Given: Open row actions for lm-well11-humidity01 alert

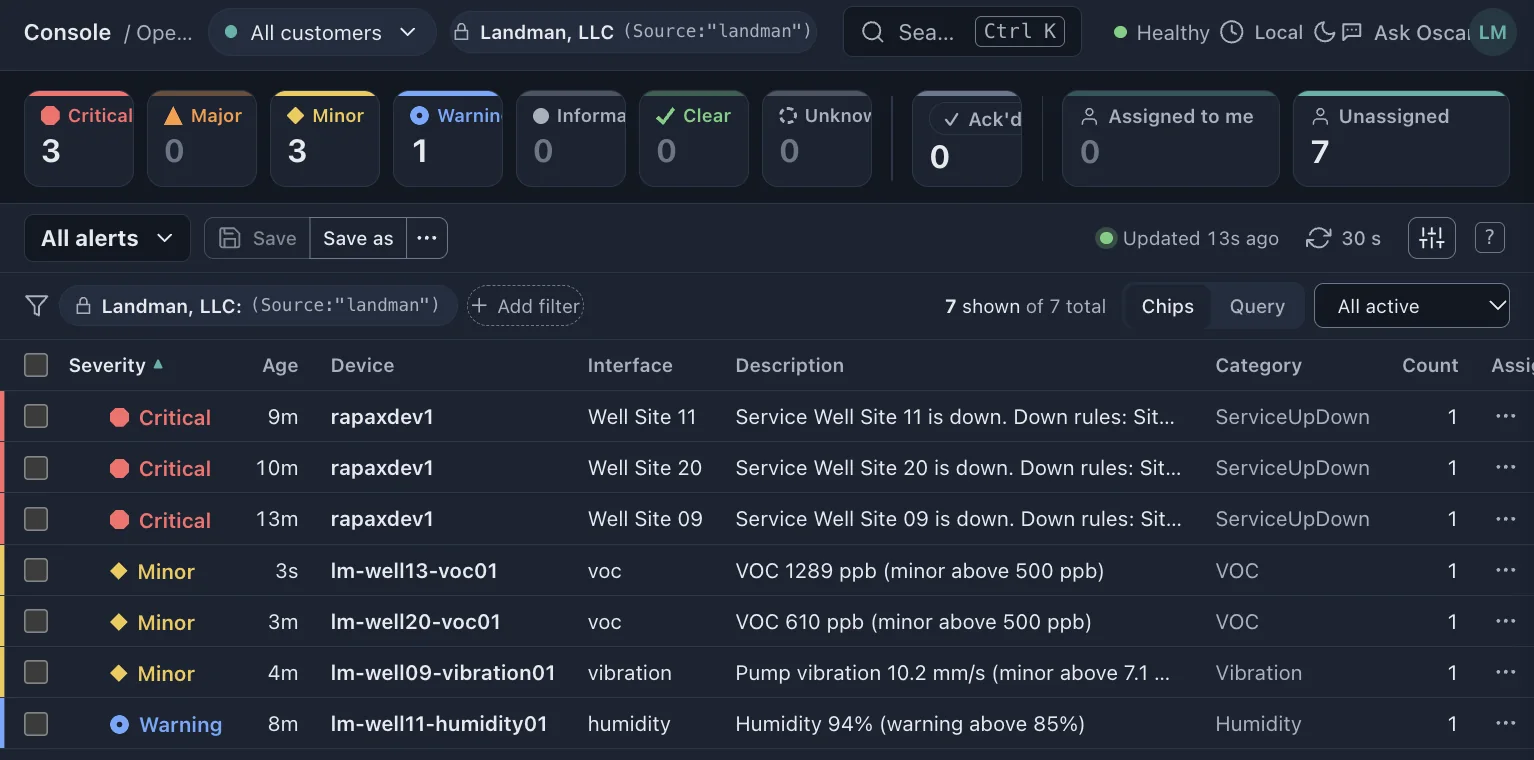Looking at the screenshot, I should point(1505,724).
